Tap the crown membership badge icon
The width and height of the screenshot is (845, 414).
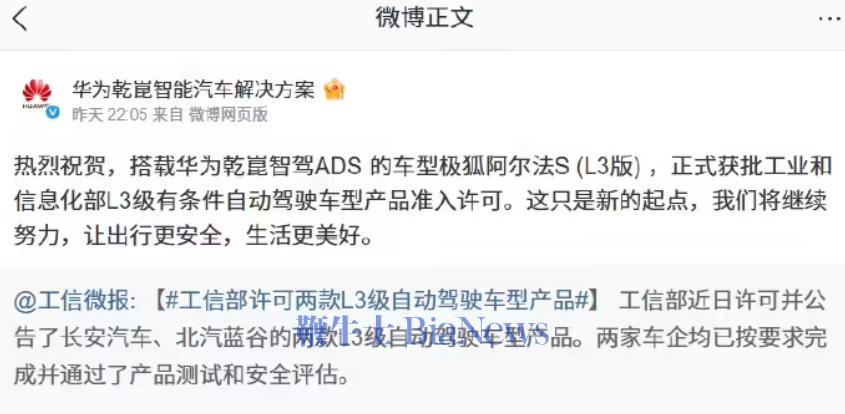(x=334, y=89)
